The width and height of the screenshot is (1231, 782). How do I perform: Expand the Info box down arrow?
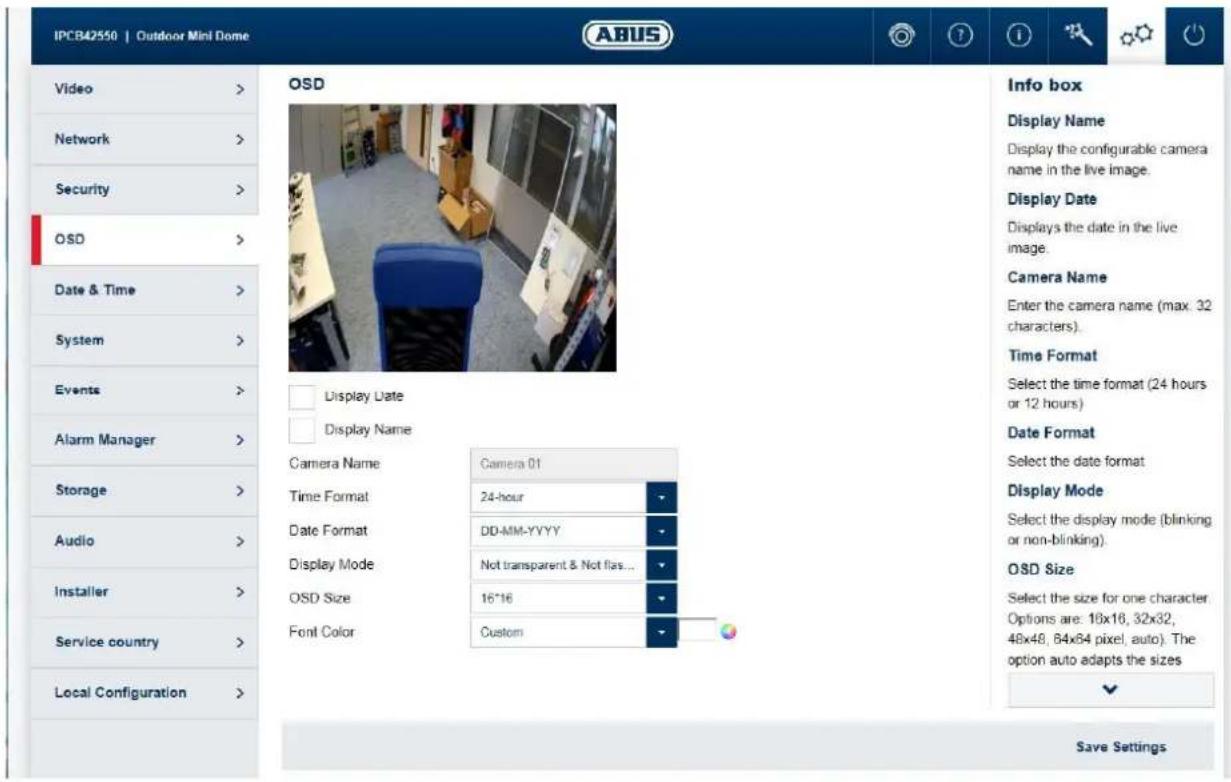[x=1110, y=690]
